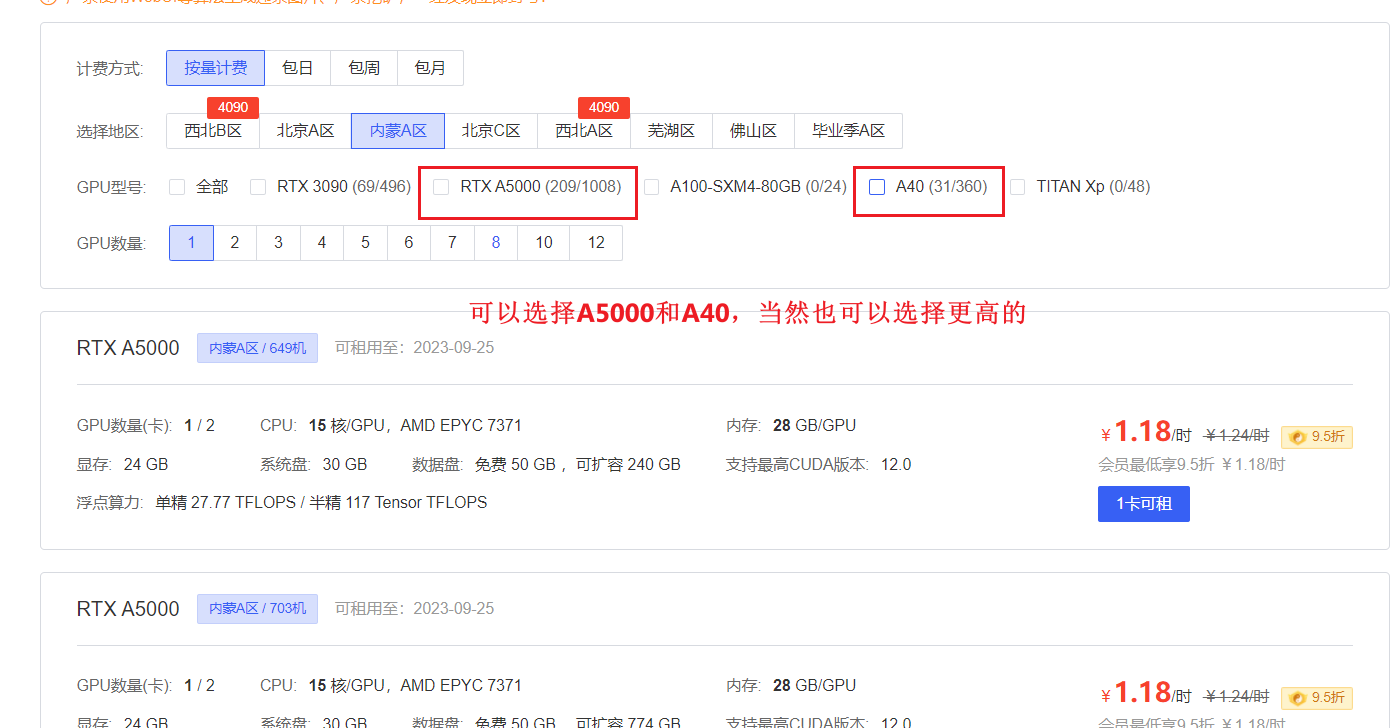Switch billing to 包周

(364, 68)
